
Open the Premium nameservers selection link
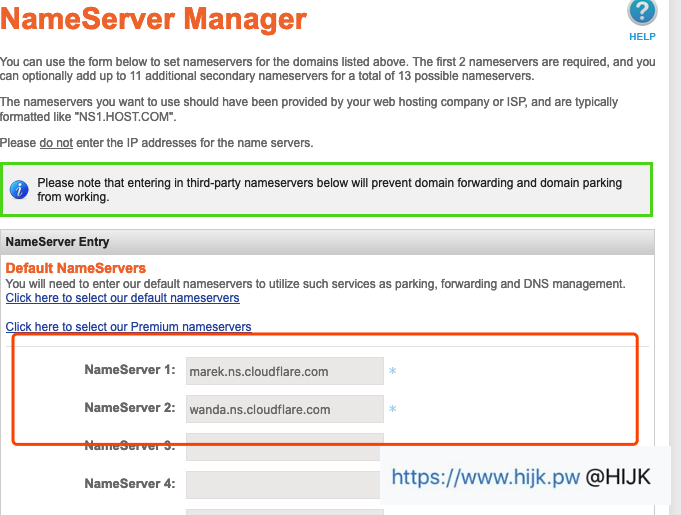(x=128, y=327)
